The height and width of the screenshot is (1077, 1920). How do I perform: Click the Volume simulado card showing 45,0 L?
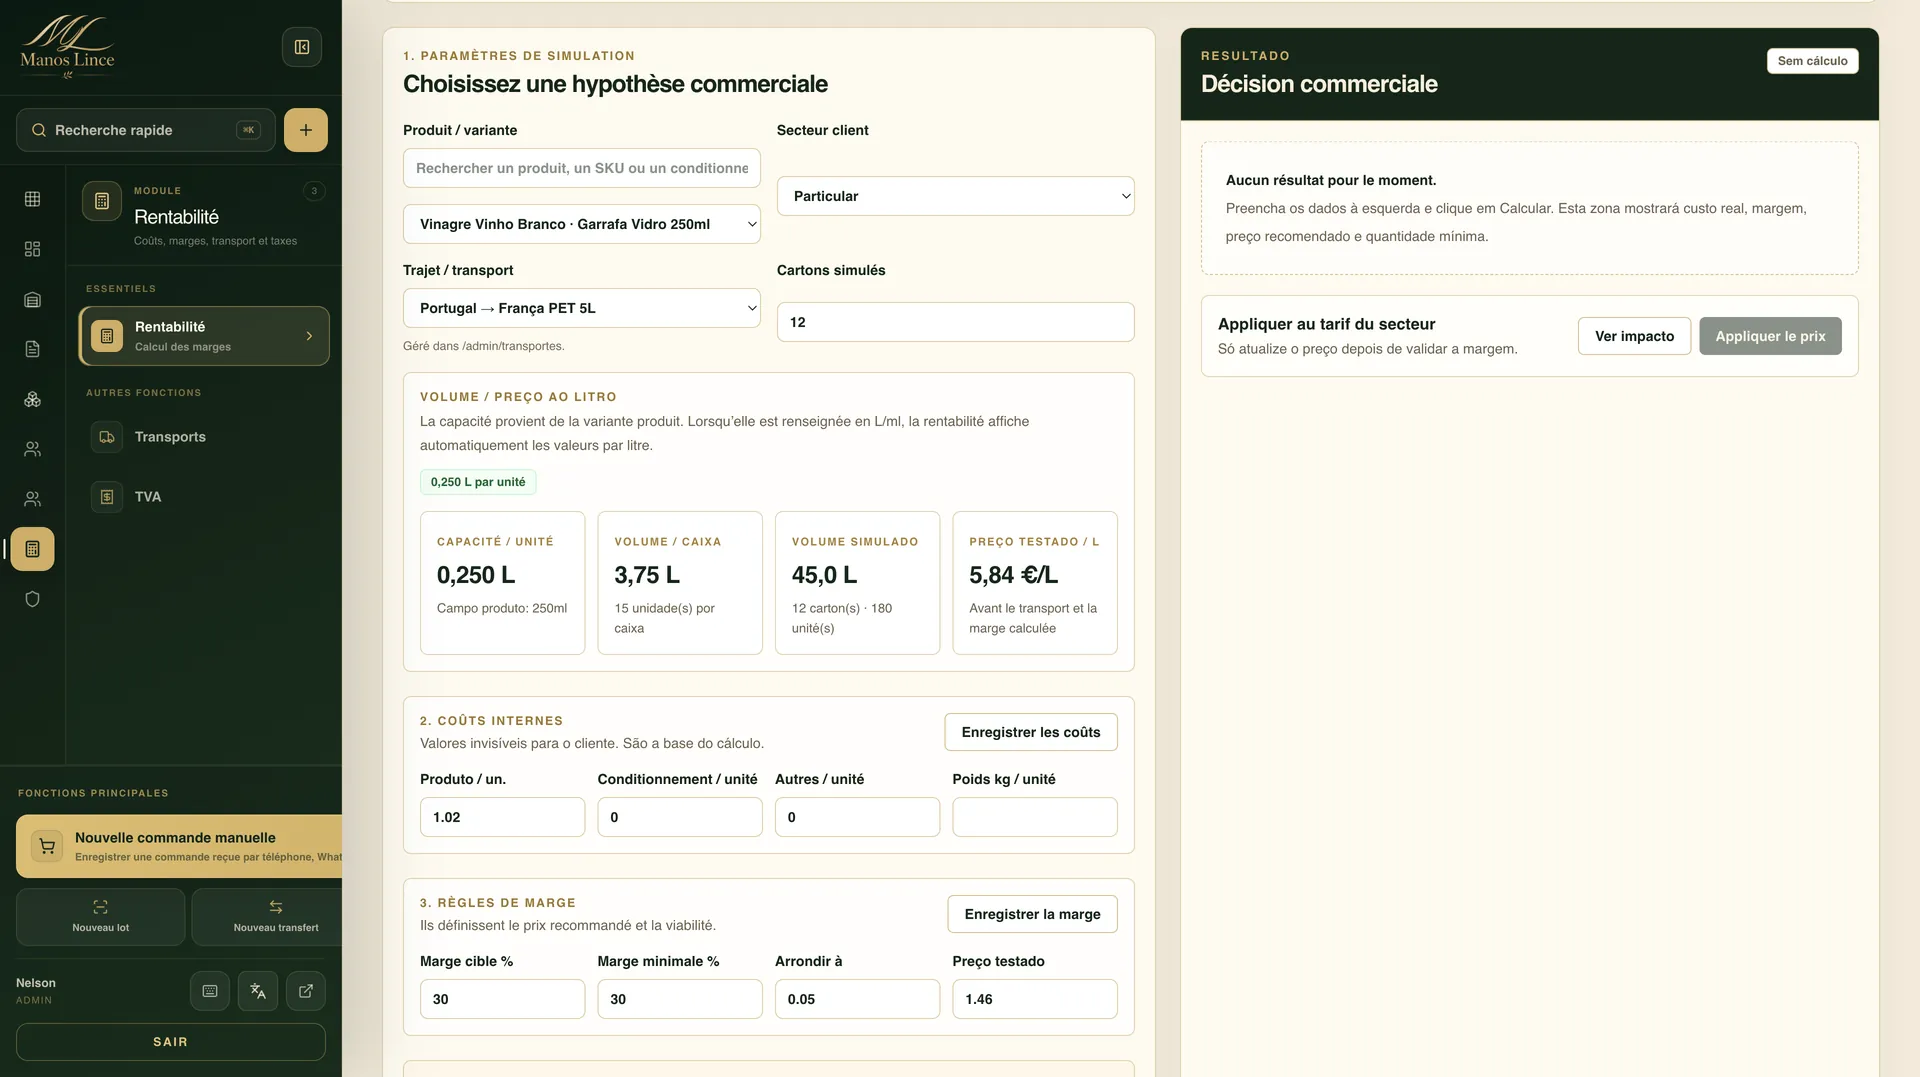pyautogui.click(x=858, y=583)
